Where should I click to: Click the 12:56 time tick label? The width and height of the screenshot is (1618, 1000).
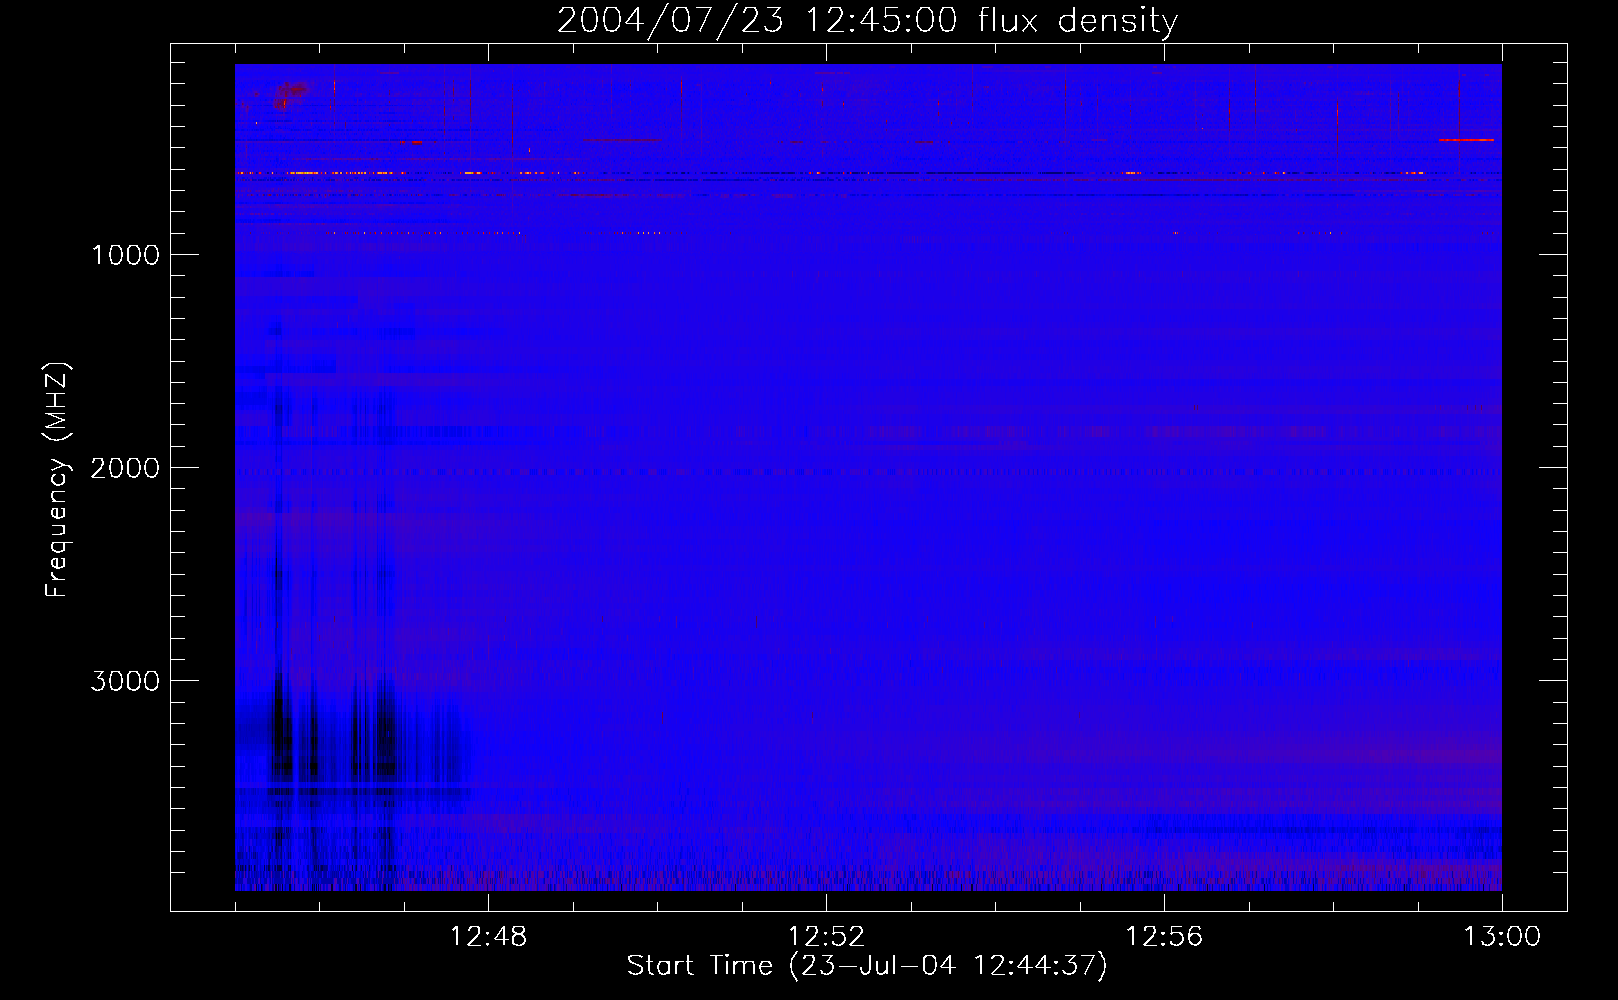point(1164,937)
